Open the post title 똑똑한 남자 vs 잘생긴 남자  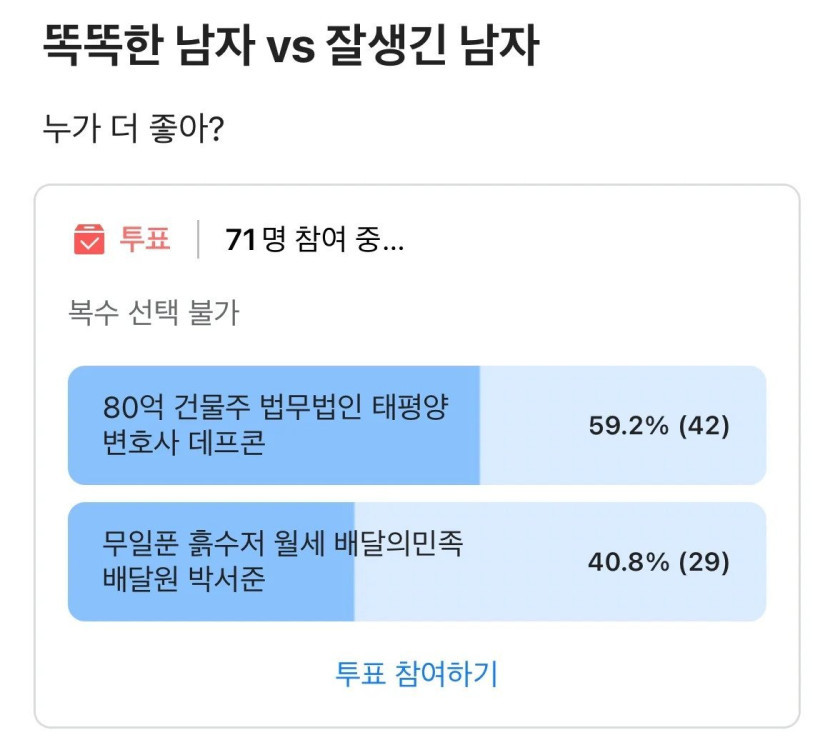pyautogui.click(x=290, y=47)
